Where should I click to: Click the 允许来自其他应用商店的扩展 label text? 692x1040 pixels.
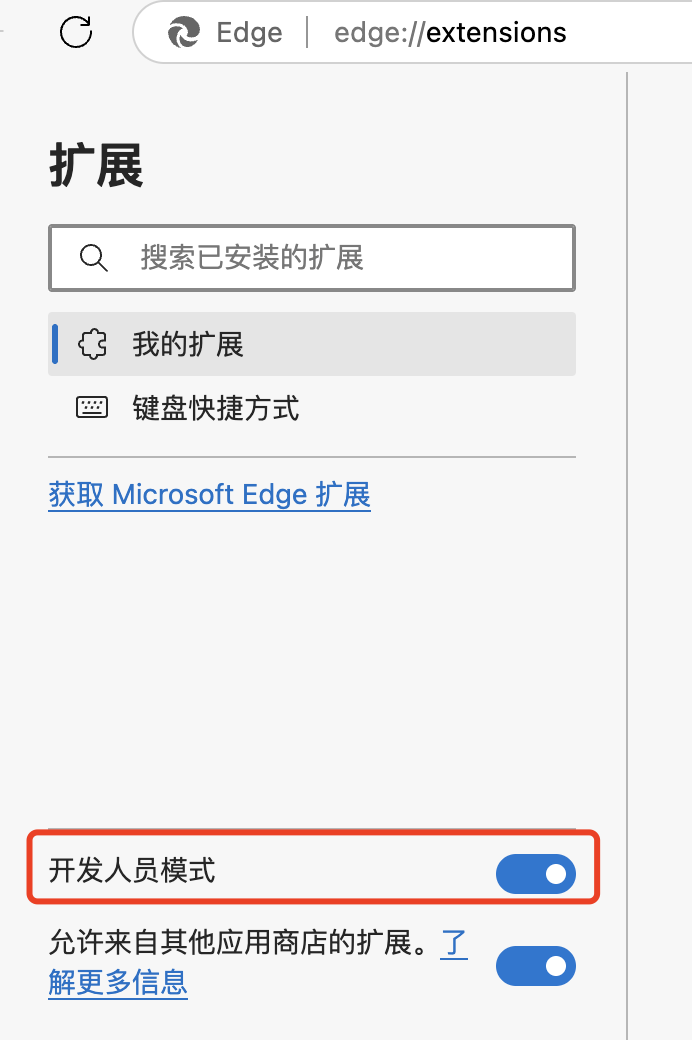click(230, 943)
